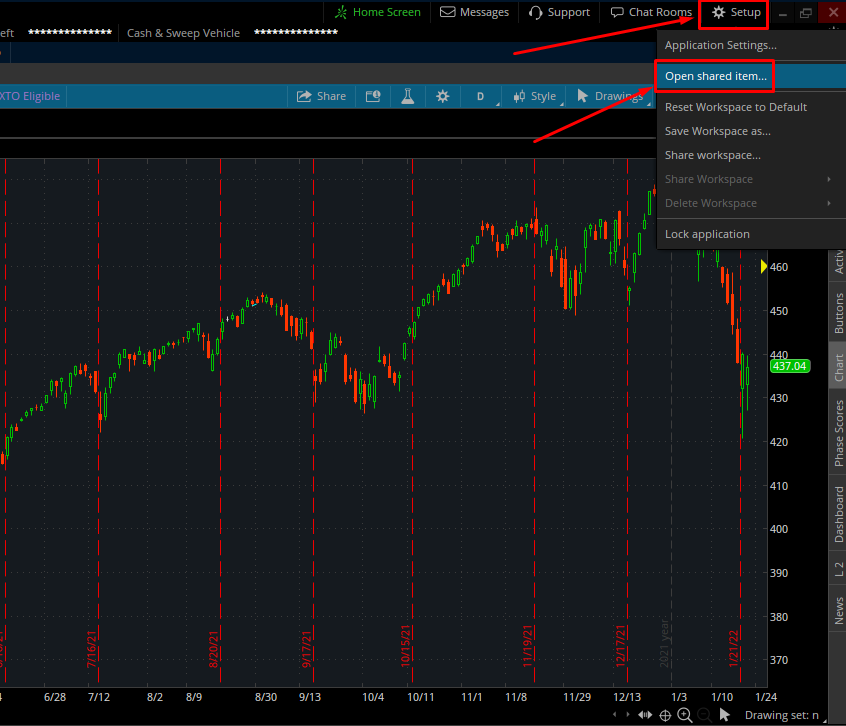Screen dimensions: 846x726
Task: Choose Save Workspace as option
Action: pos(717,131)
